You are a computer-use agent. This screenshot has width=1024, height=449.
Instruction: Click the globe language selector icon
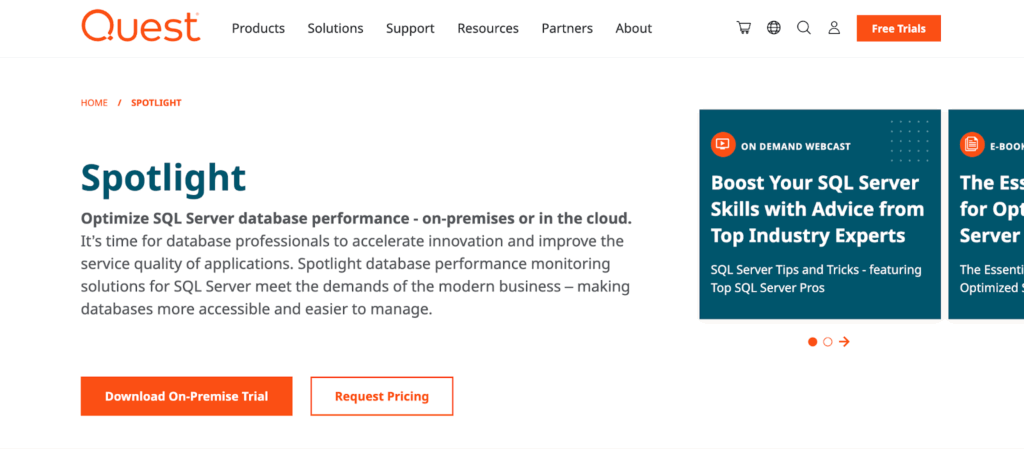point(773,28)
